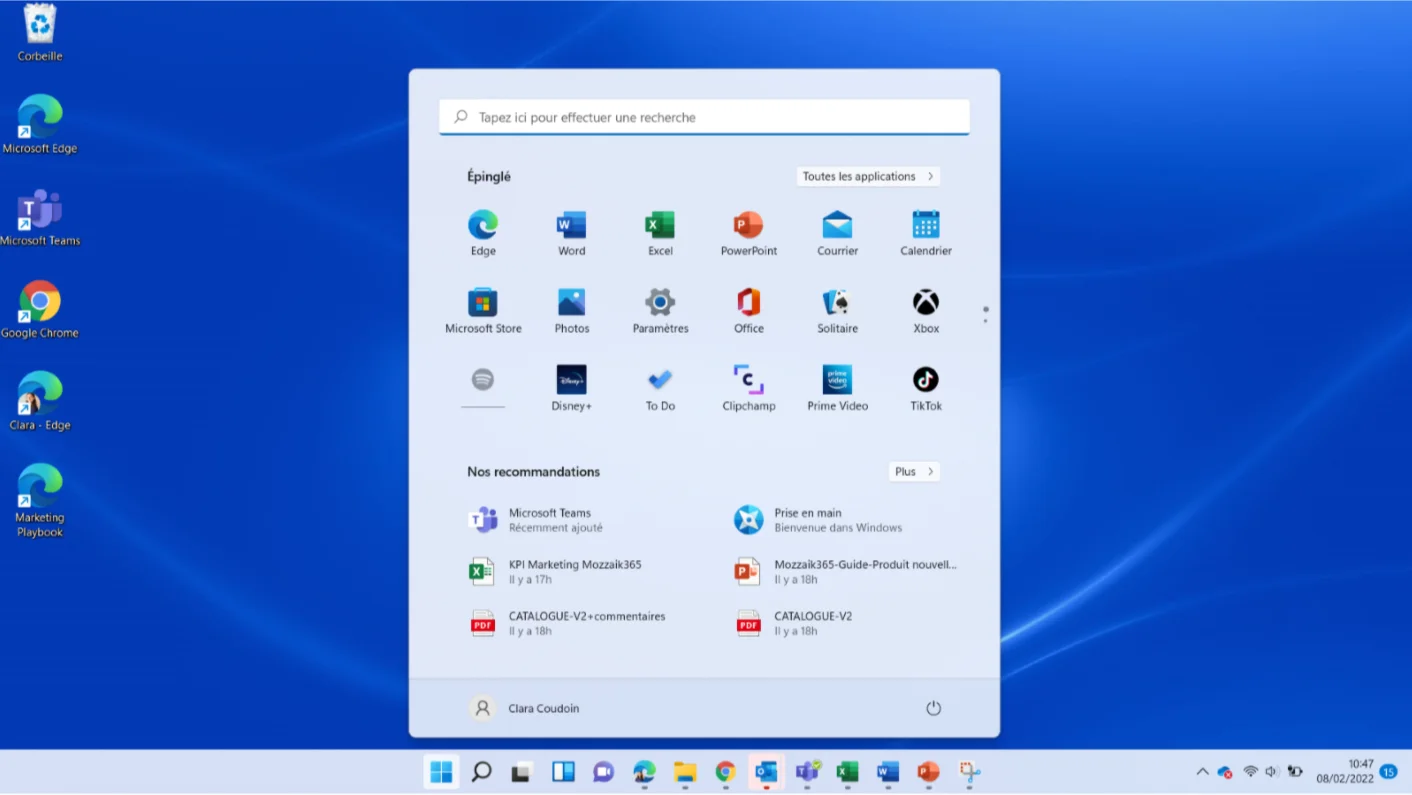Click the Windows Start button on taskbar
The height and width of the screenshot is (795, 1412).
point(441,772)
